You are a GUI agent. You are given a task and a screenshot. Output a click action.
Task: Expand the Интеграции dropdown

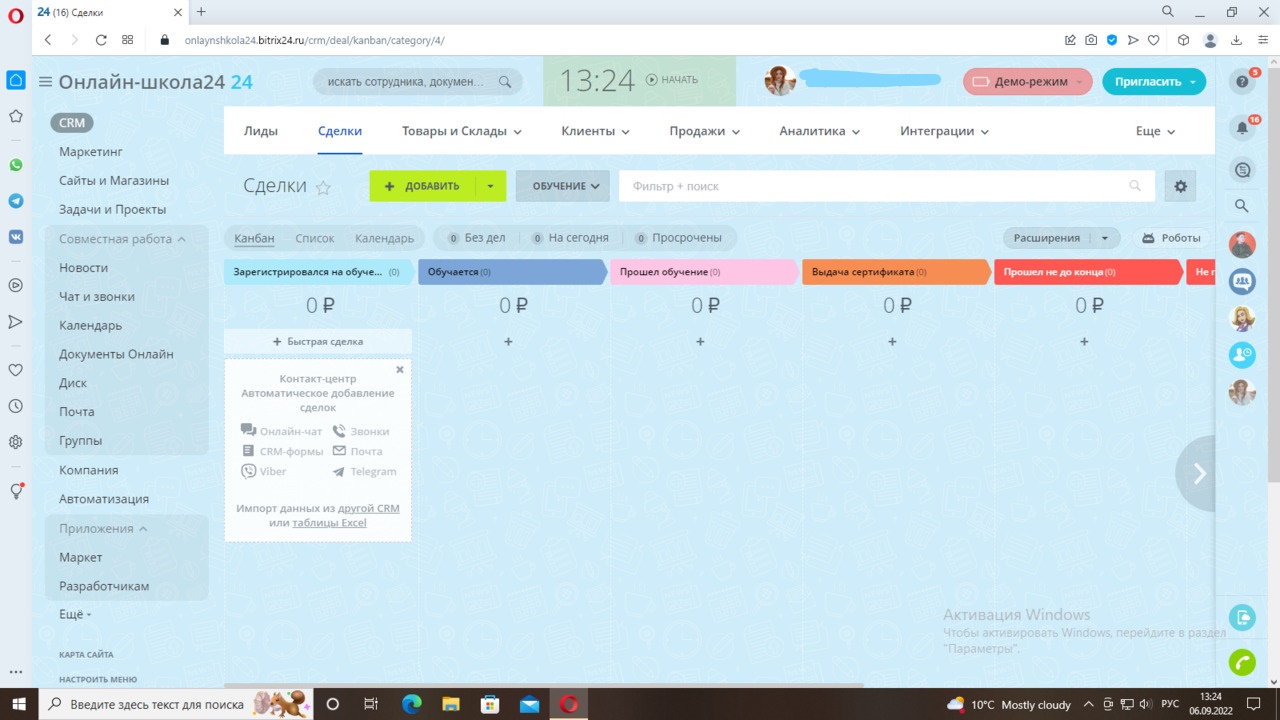point(945,131)
